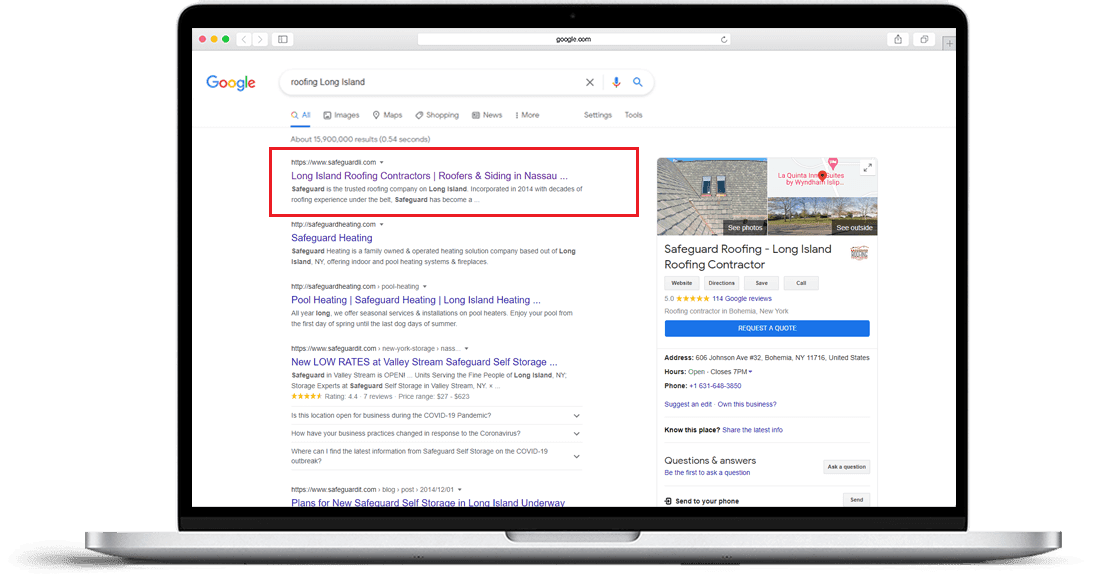1103x578 pixels.
Task: Click Suggest an edit link
Action: (688, 404)
